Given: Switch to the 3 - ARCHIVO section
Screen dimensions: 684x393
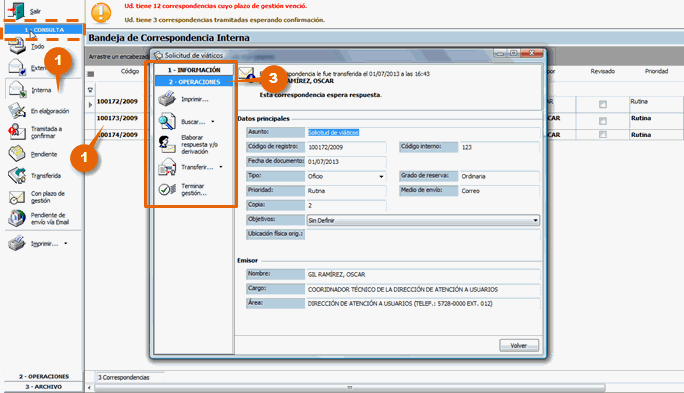Looking at the screenshot, I should click(44, 387).
